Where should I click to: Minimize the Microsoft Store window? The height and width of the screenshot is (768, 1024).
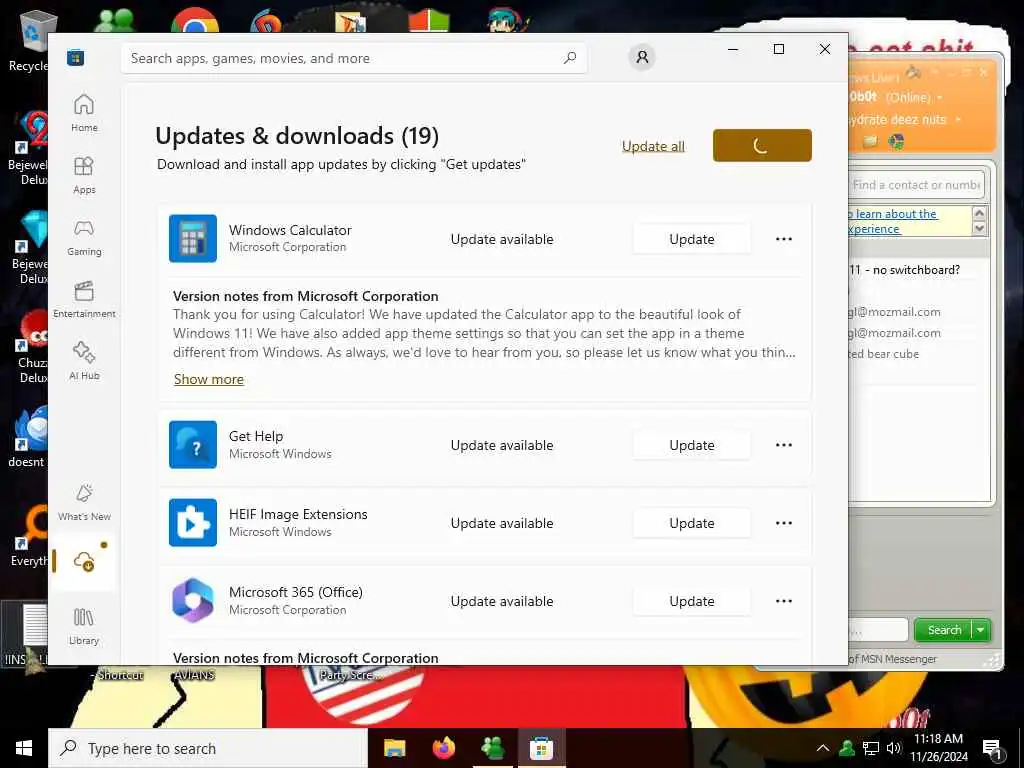tap(733, 49)
